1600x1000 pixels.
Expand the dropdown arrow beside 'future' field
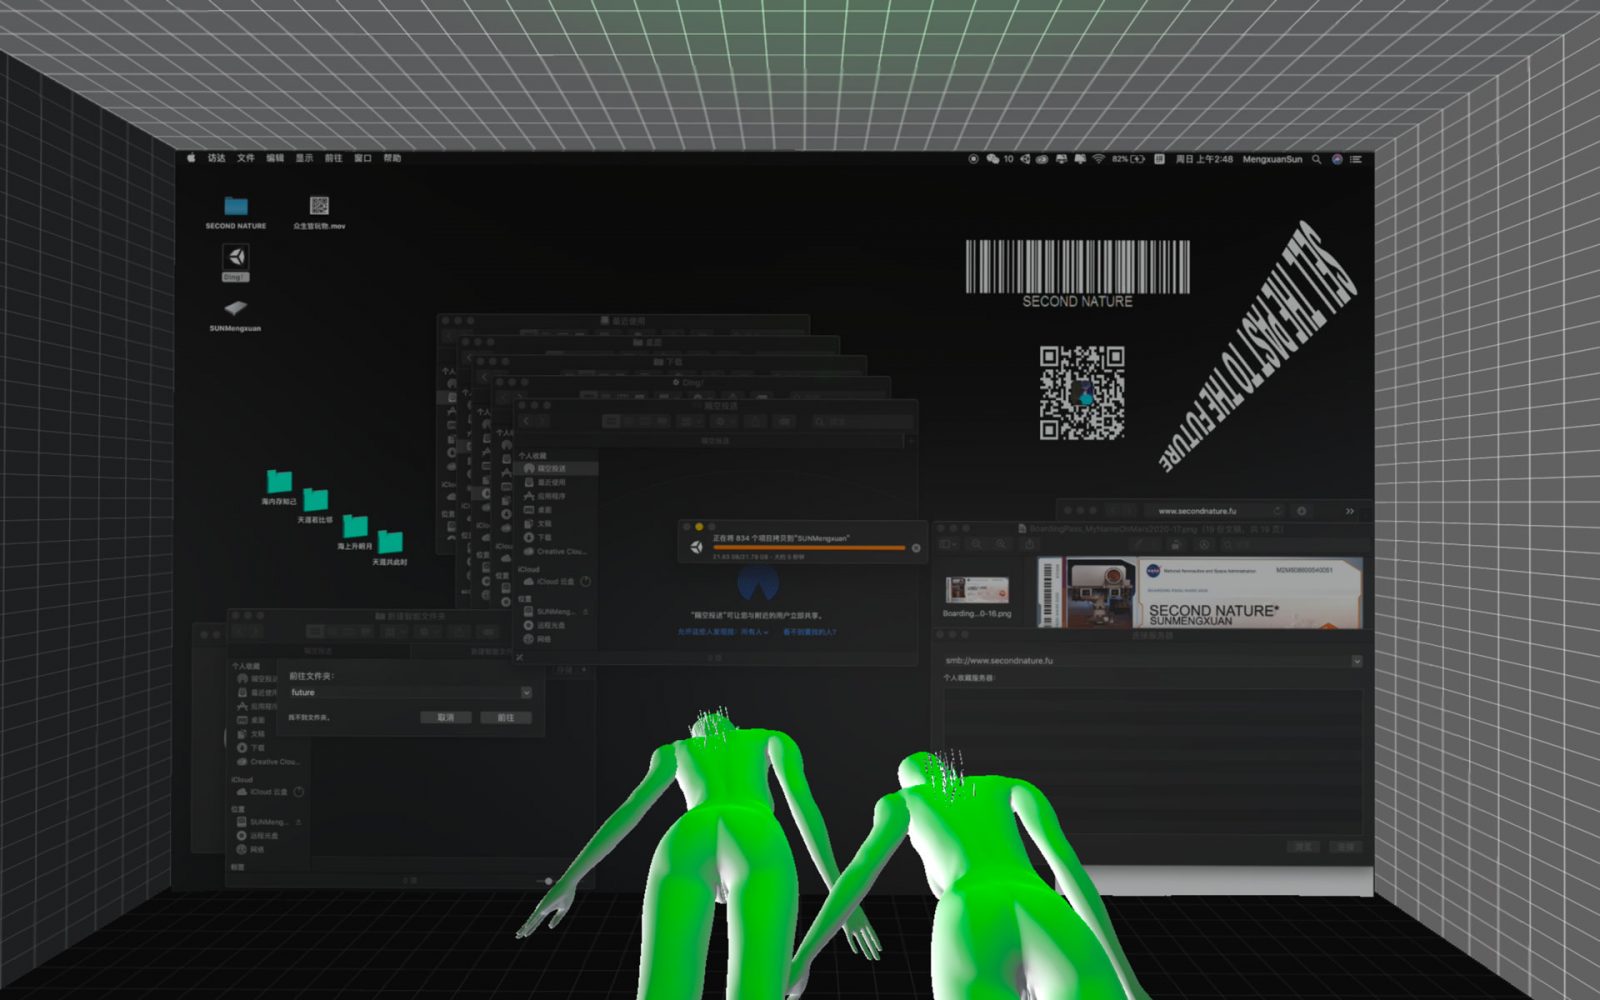(526, 692)
